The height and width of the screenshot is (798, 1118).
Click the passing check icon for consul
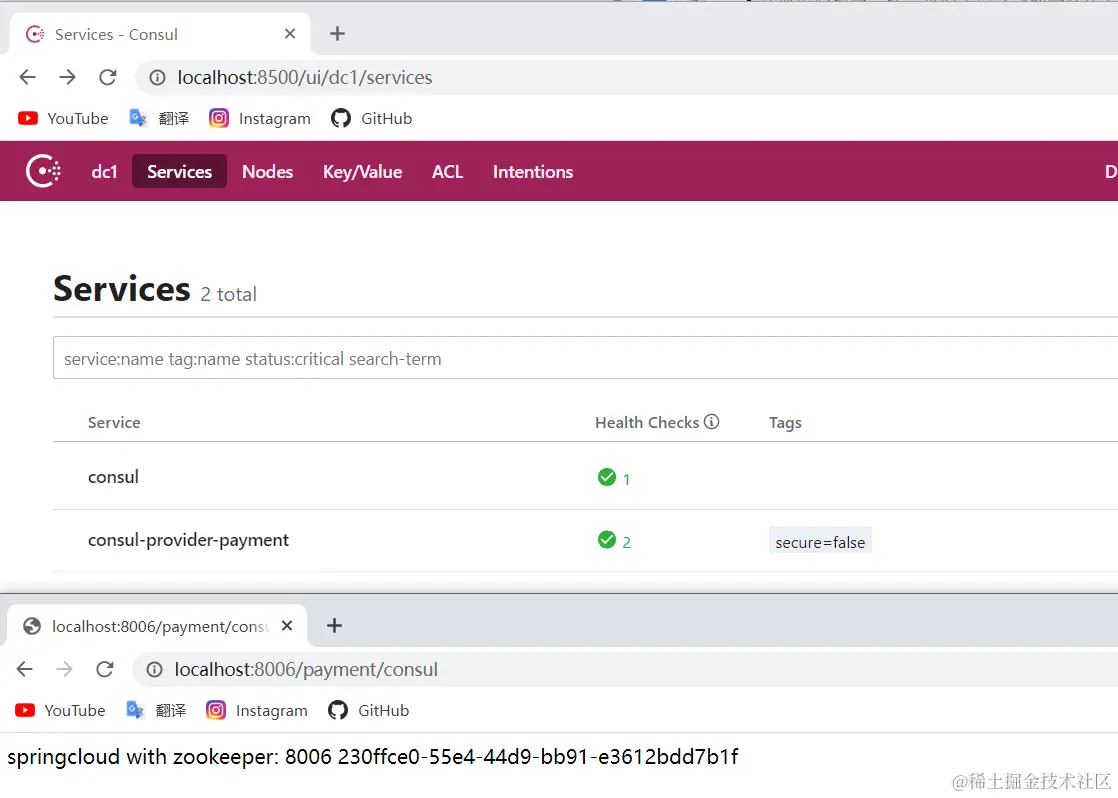coord(607,477)
